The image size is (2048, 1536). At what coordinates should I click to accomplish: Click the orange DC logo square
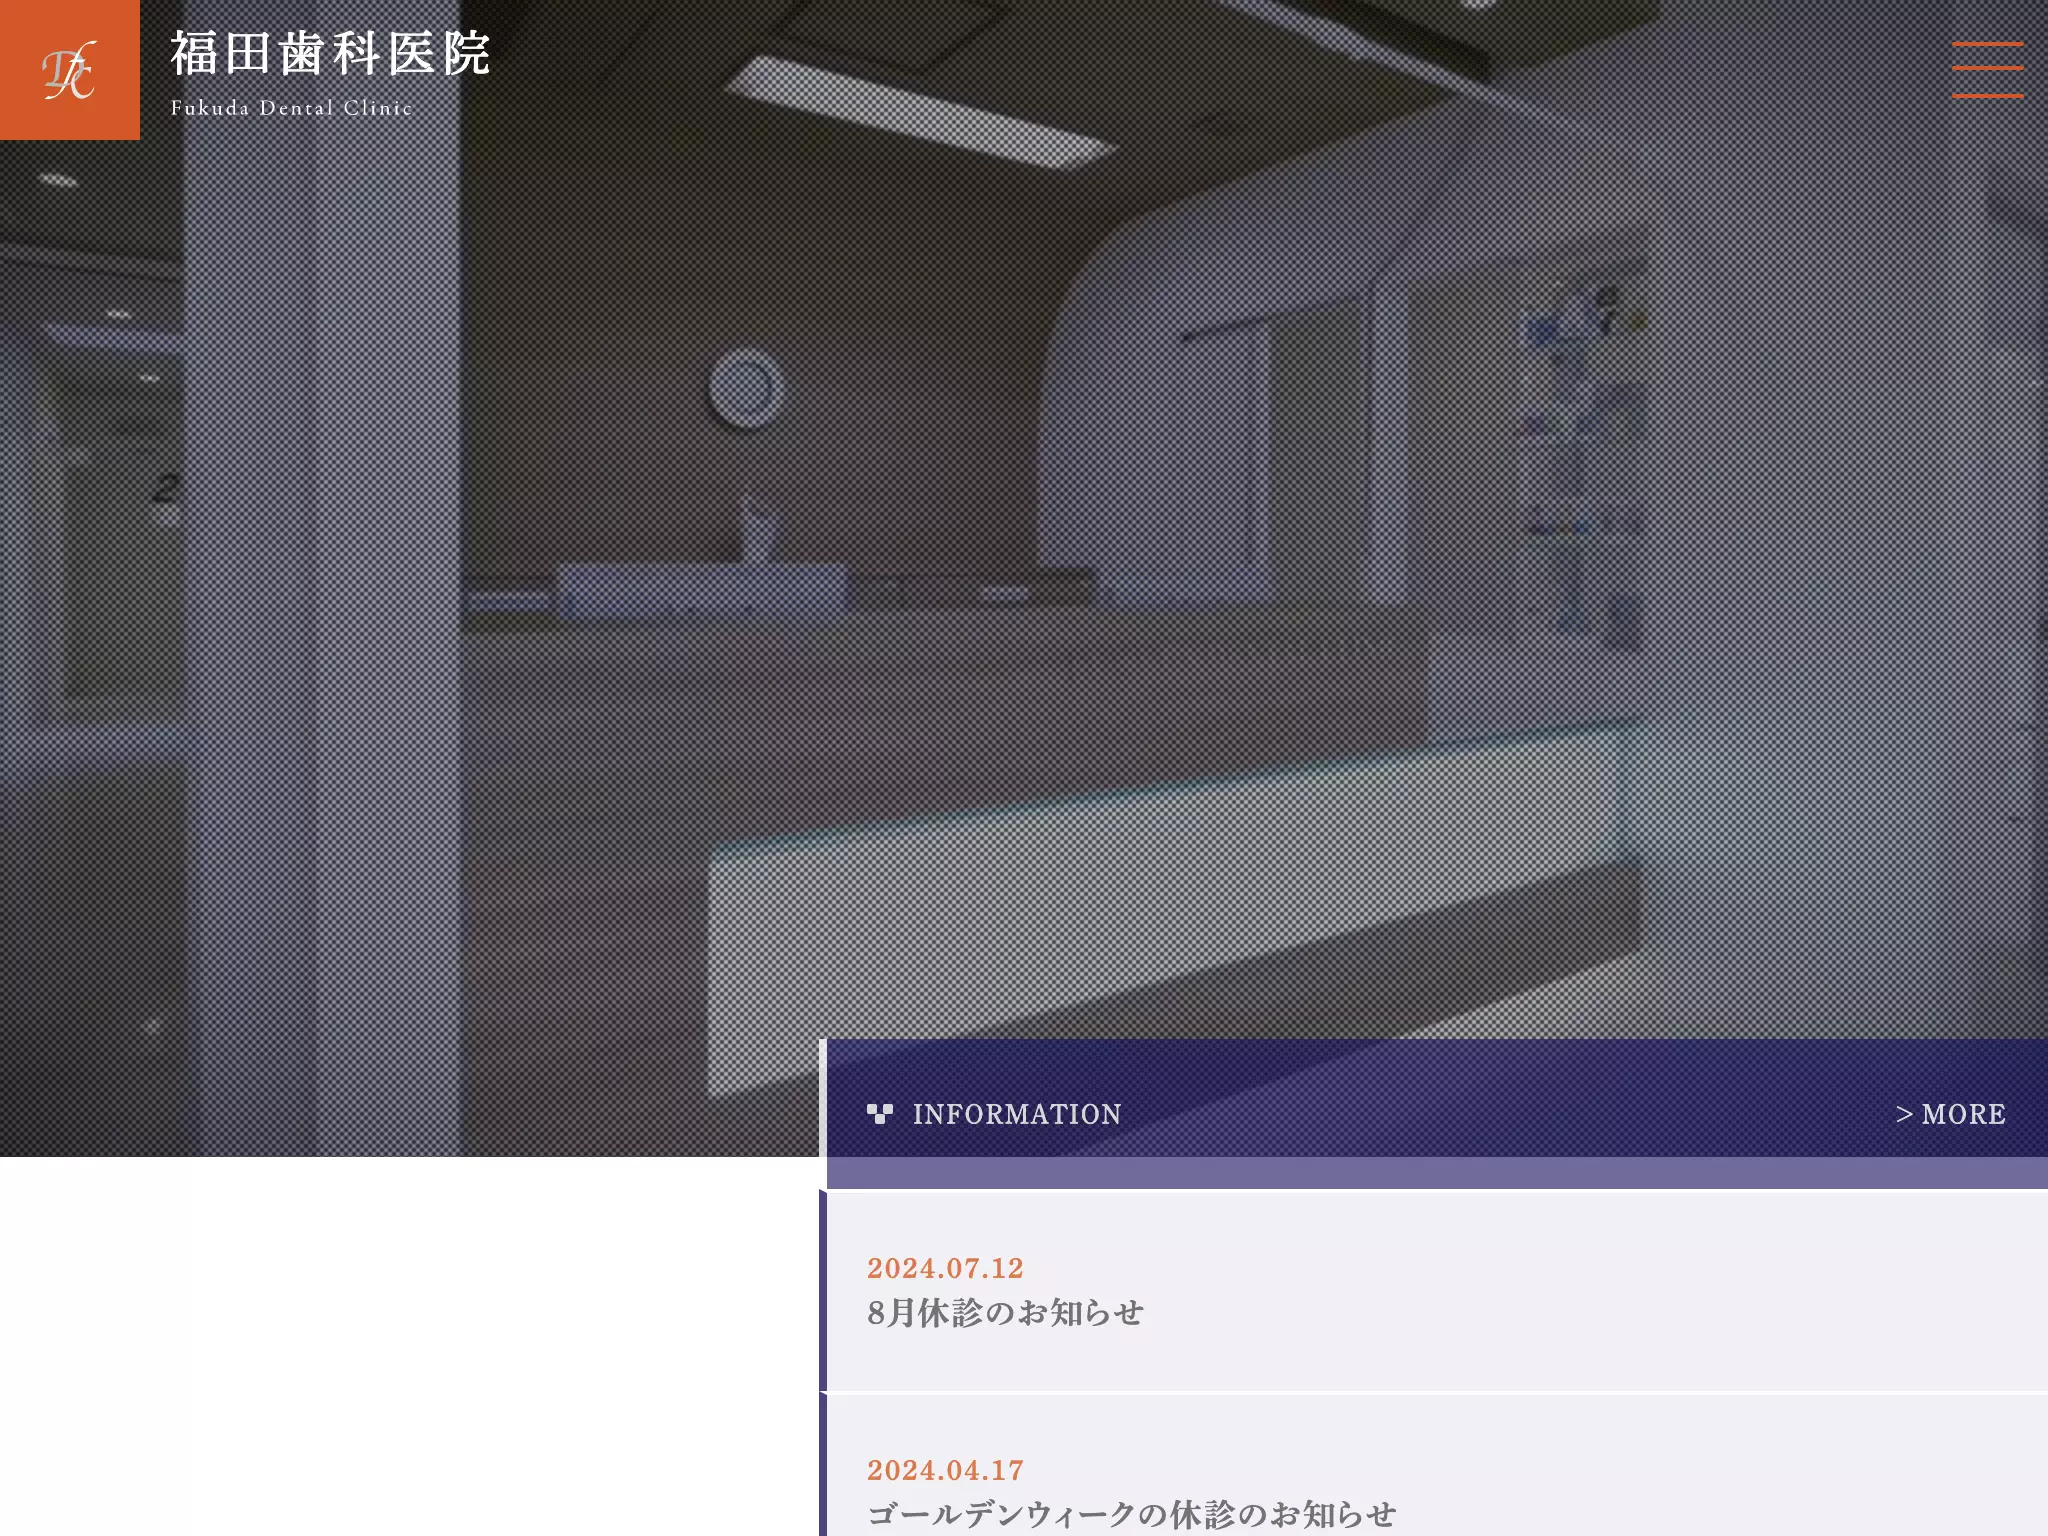(70, 70)
